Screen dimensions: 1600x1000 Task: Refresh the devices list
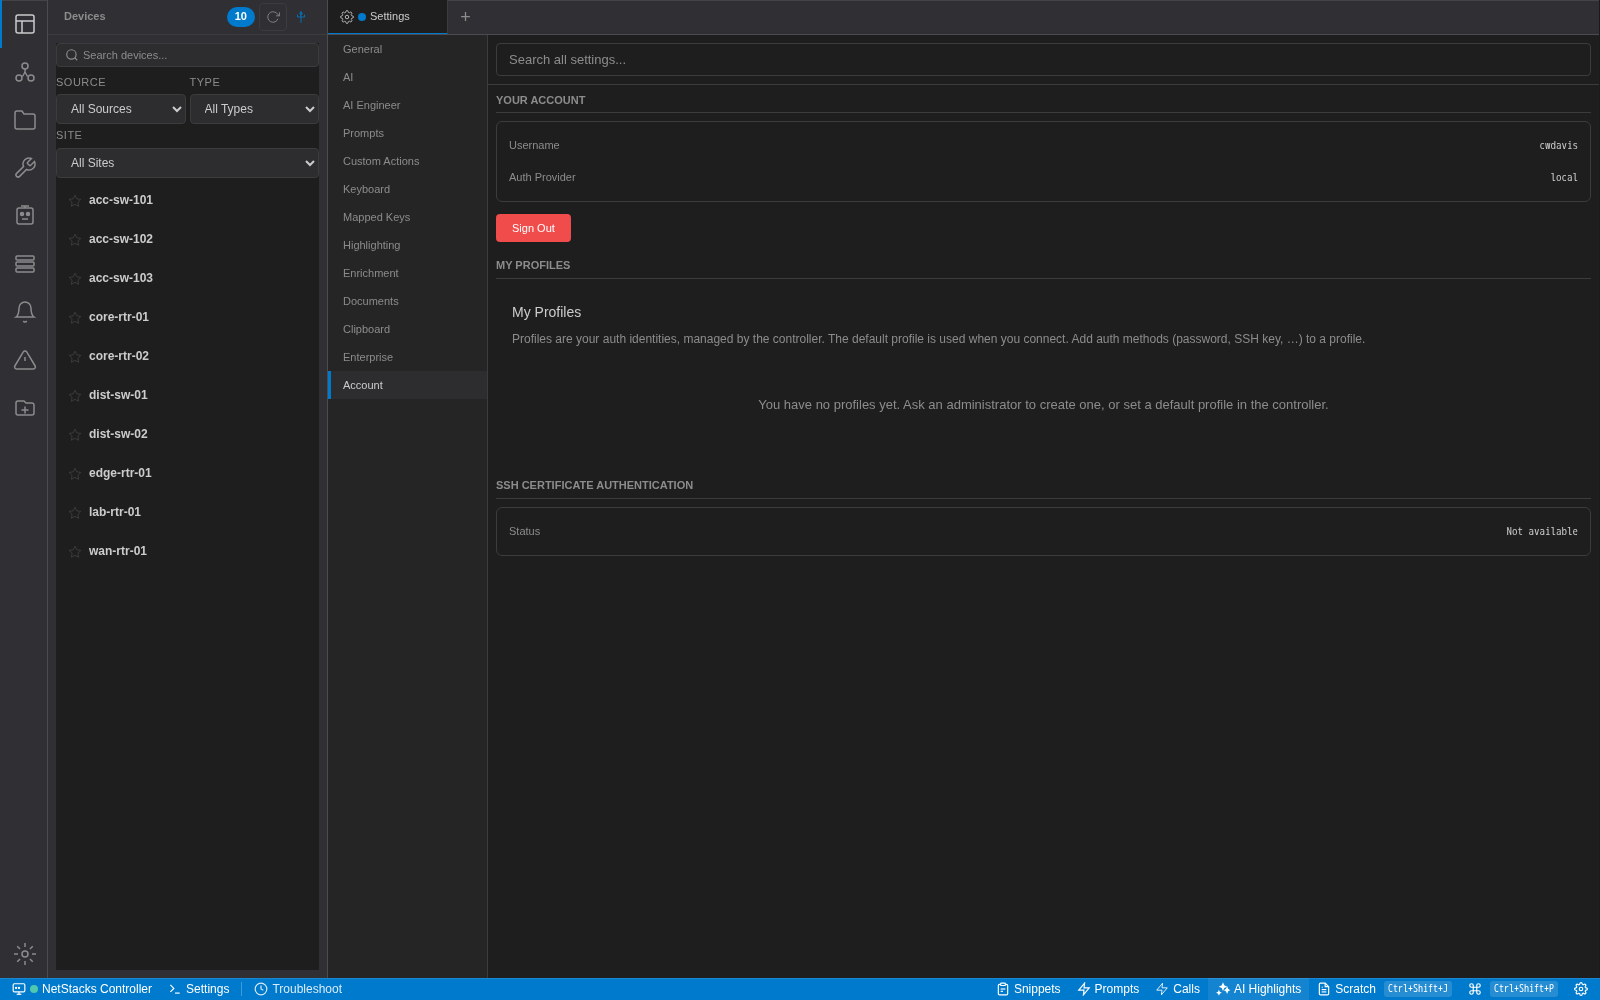coord(273,17)
